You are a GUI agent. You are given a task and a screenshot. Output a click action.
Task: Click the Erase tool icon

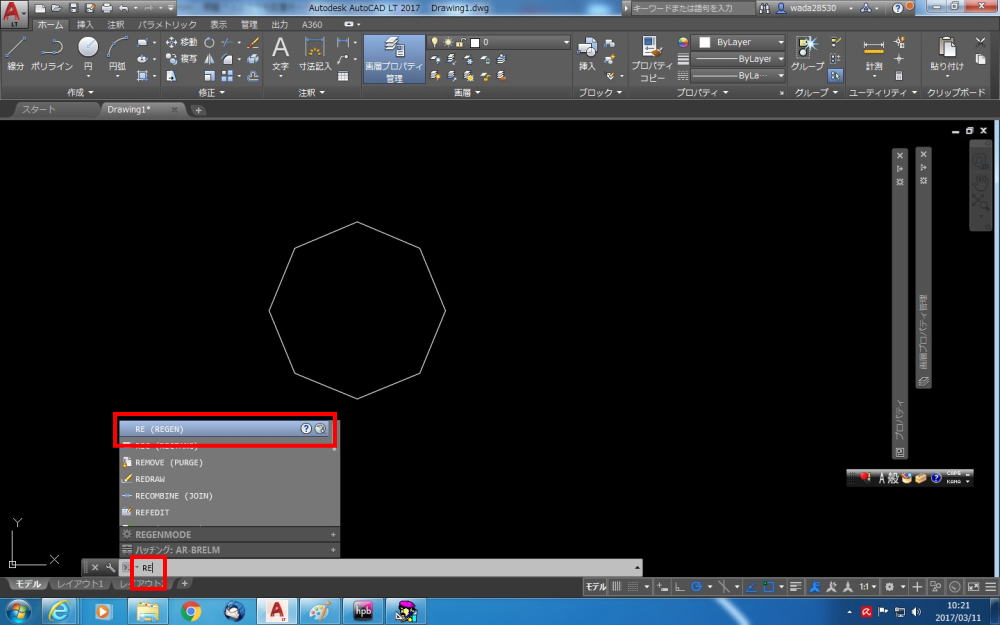coord(253,42)
